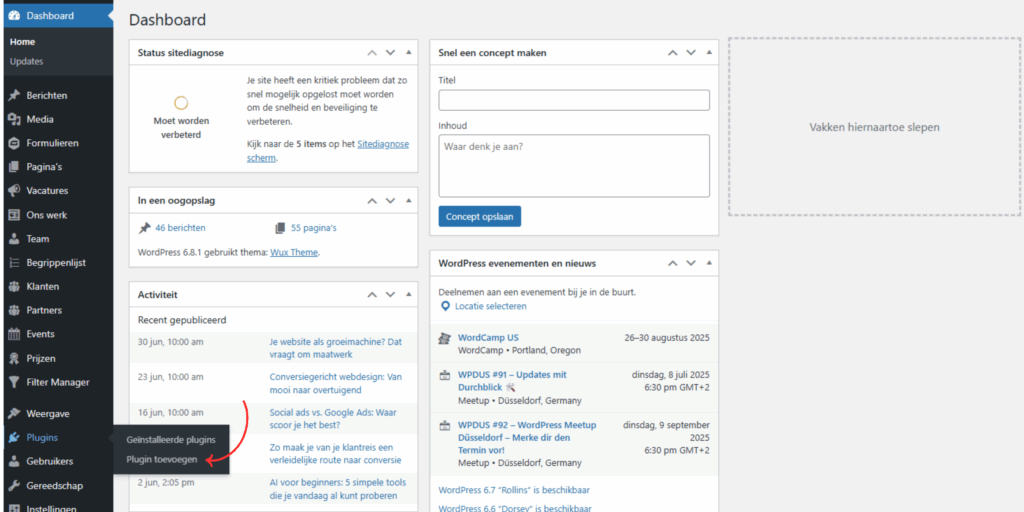Click the Begrippenlijst list icon

pos(14,263)
